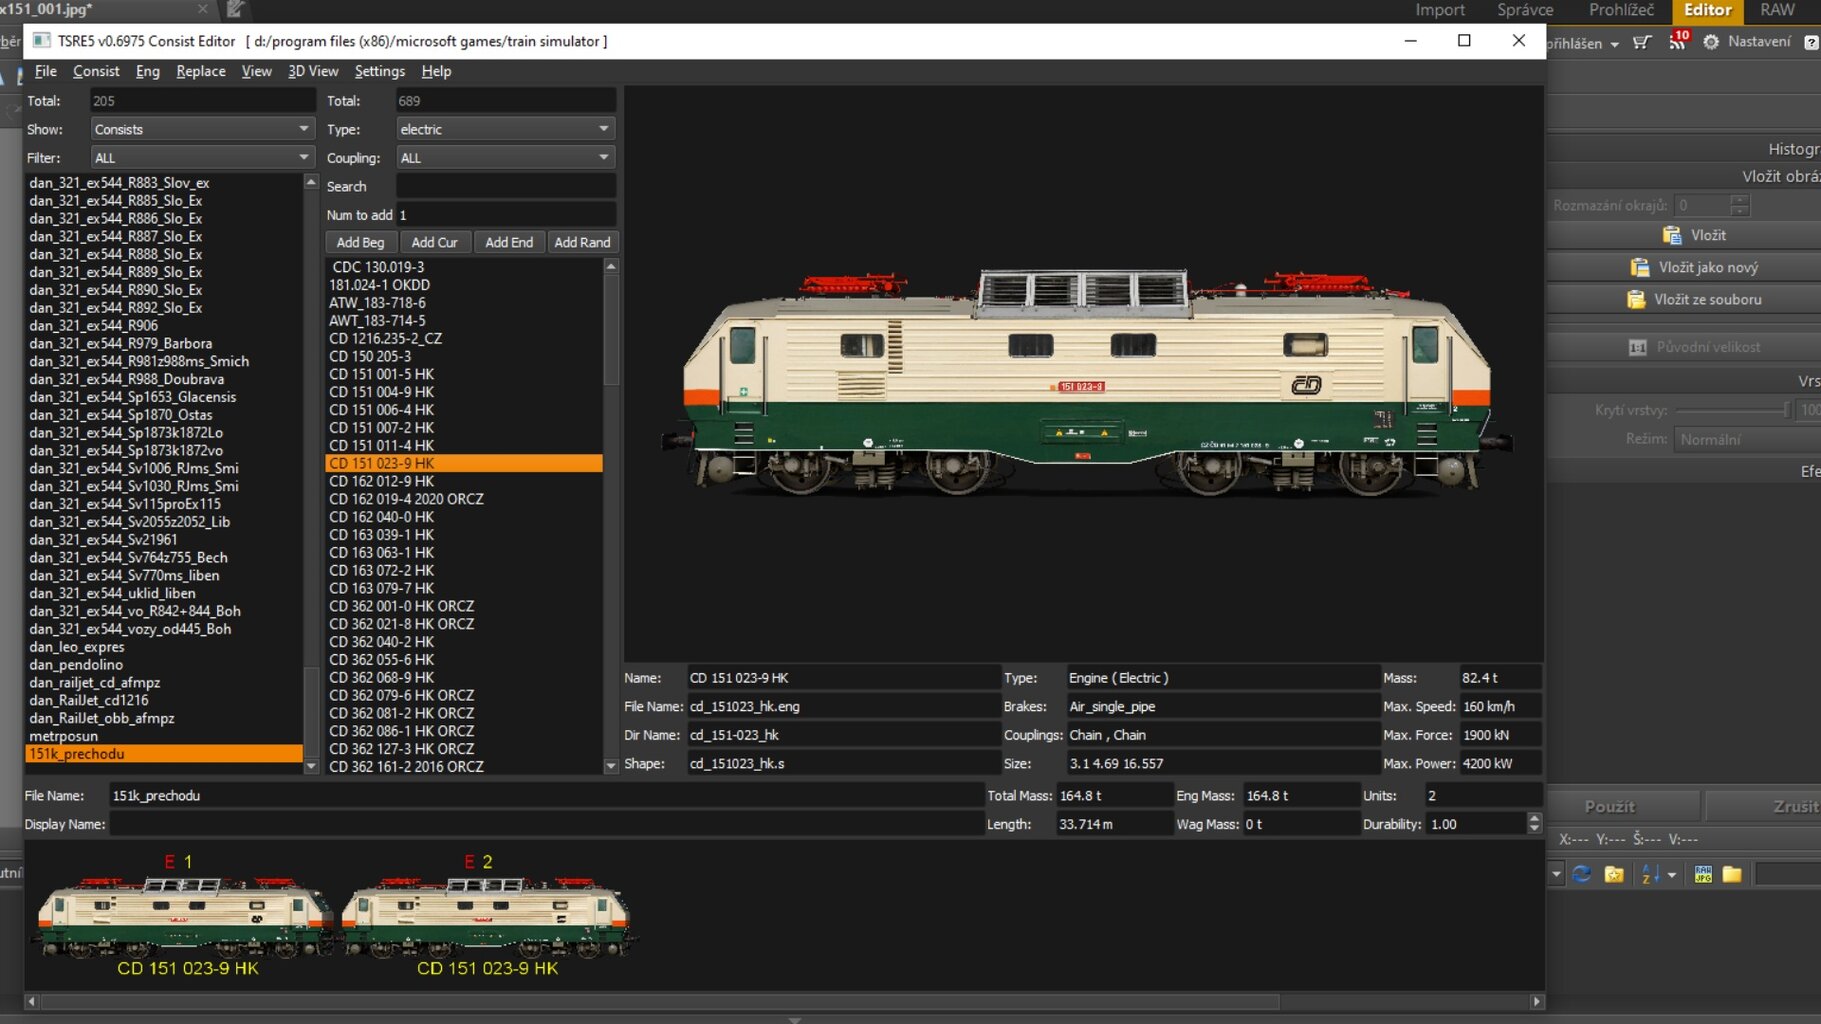Click the Rozmazání okrajů stepper up arrow
This screenshot has height=1024, width=1821.
click(x=1740, y=199)
